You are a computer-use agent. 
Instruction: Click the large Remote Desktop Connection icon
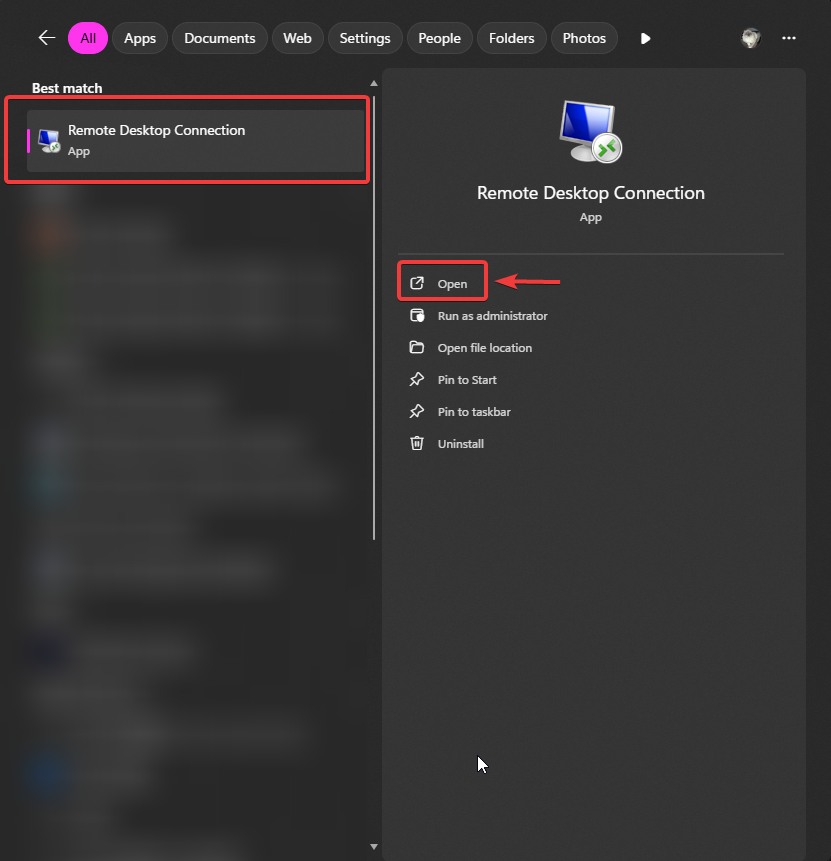[590, 131]
